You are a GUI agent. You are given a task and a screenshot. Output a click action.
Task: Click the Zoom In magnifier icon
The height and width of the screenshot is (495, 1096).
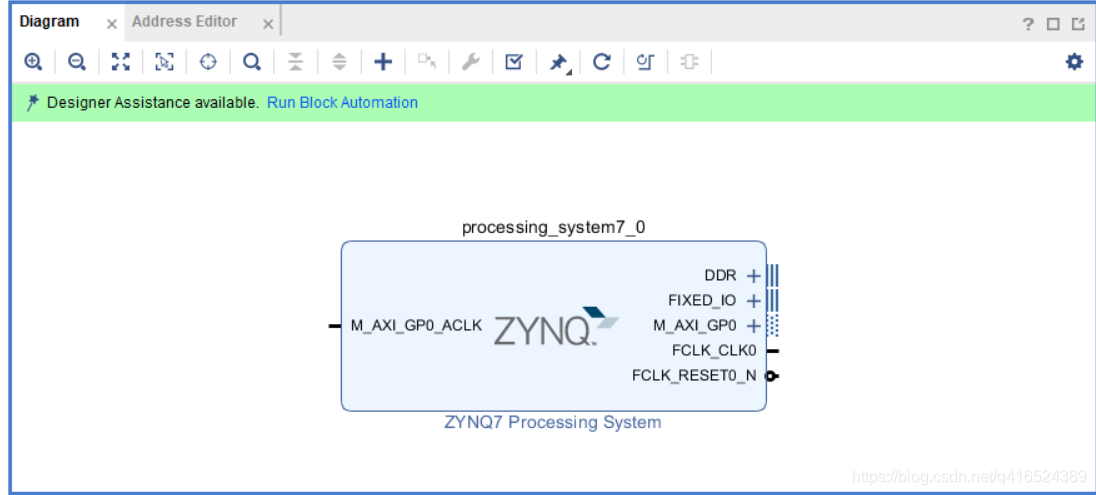[x=33, y=62]
